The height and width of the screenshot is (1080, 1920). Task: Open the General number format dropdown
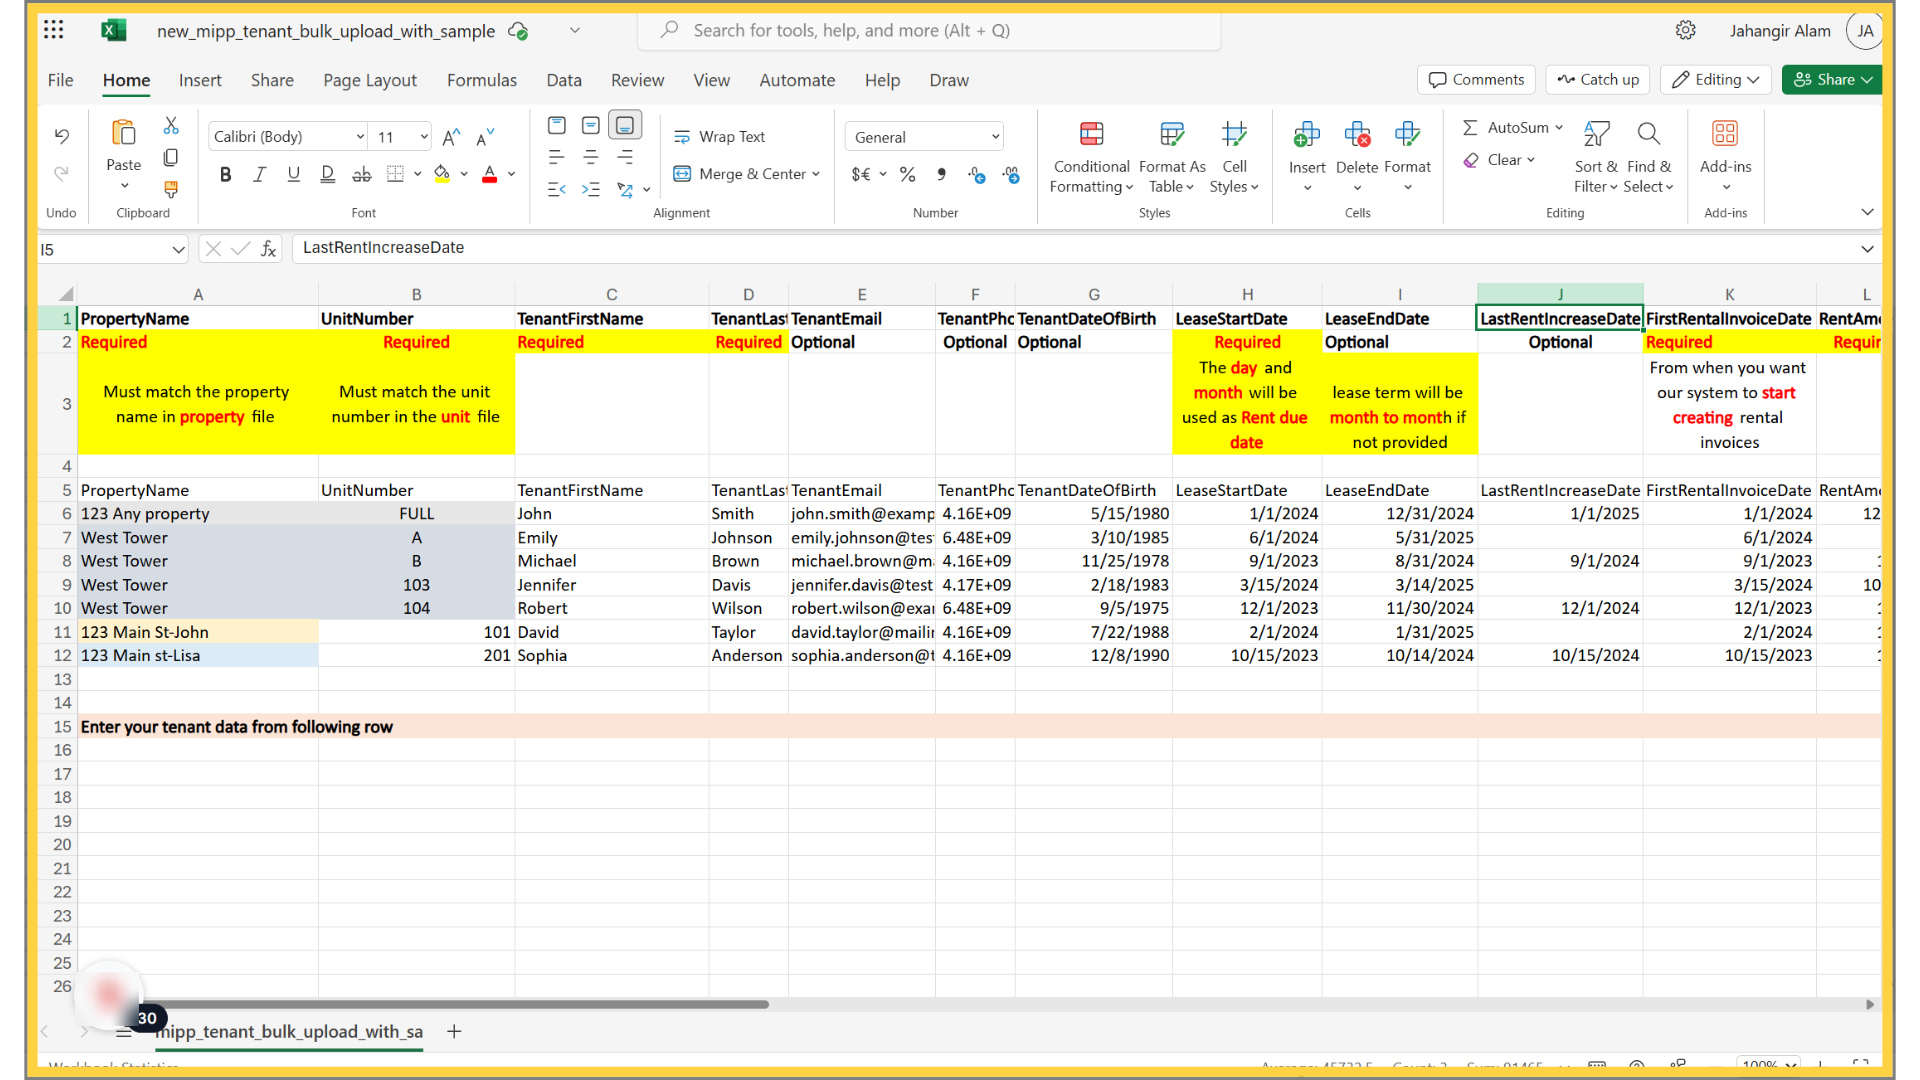pos(925,137)
